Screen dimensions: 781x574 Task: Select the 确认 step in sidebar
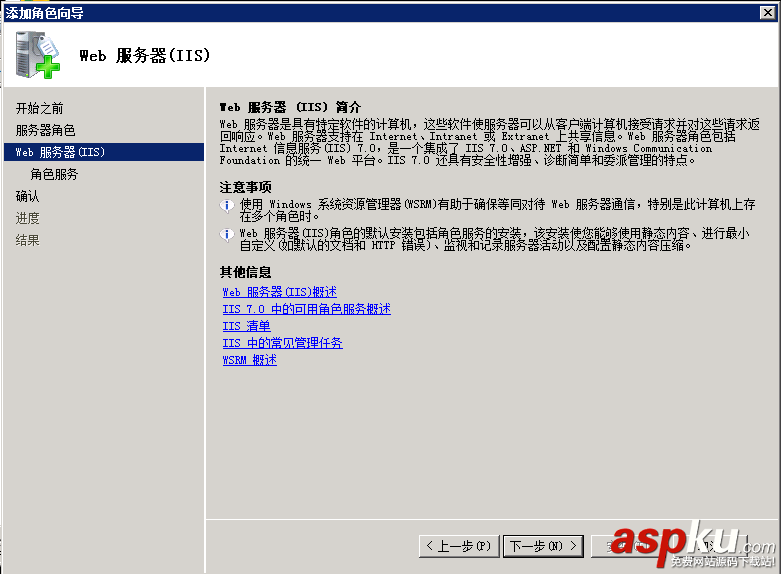pyautogui.click(x=27, y=196)
